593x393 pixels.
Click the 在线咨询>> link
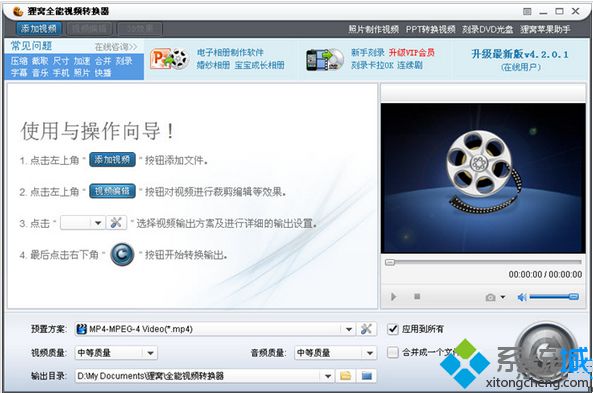coord(116,47)
